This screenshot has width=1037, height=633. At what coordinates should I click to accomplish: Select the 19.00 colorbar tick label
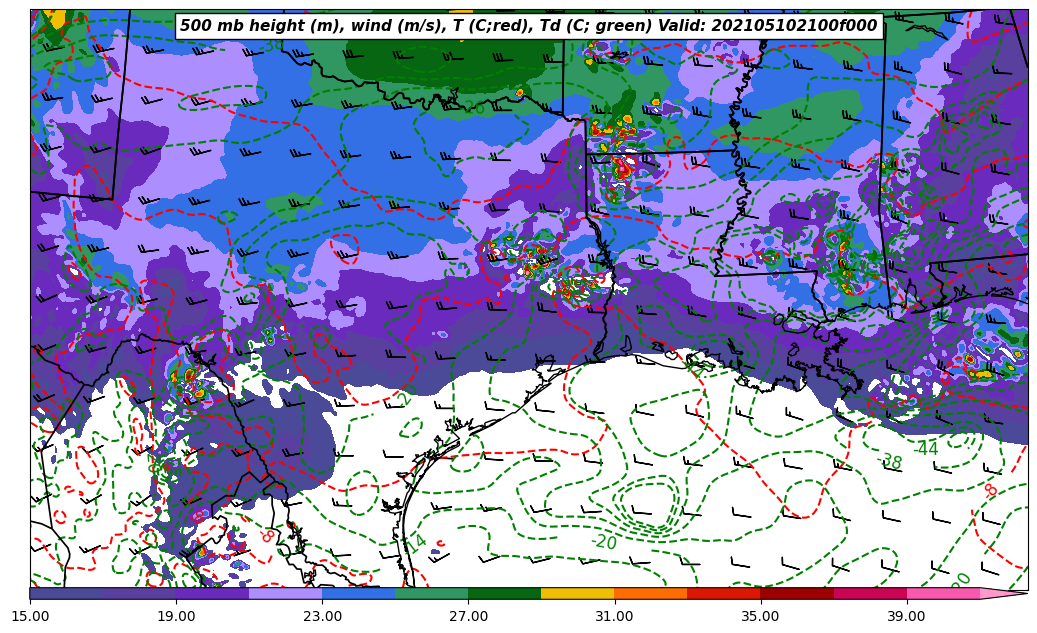coord(176,617)
